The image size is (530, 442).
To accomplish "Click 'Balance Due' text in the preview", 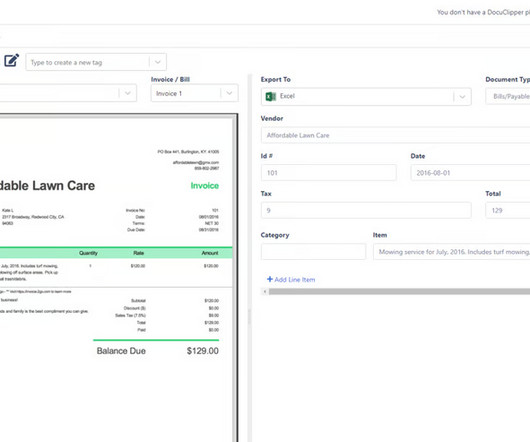I will [121, 351].
